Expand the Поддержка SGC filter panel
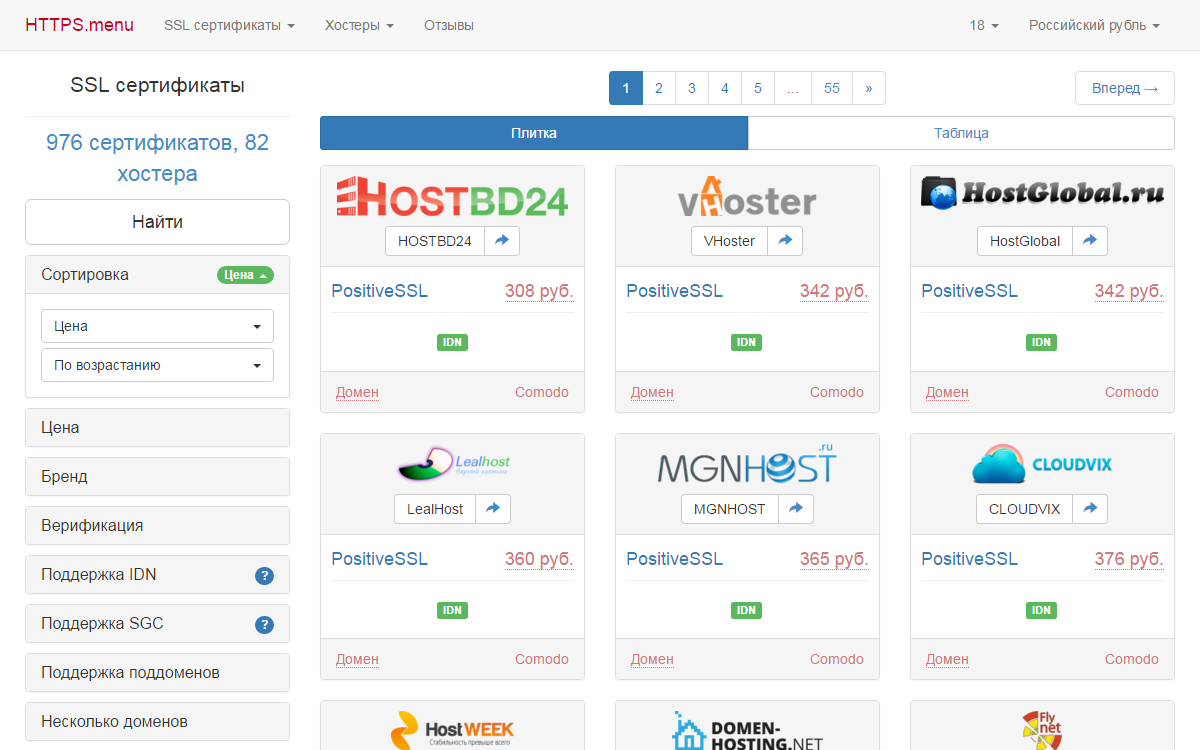The image size is (1200, 750). click(x=157, y=623)
